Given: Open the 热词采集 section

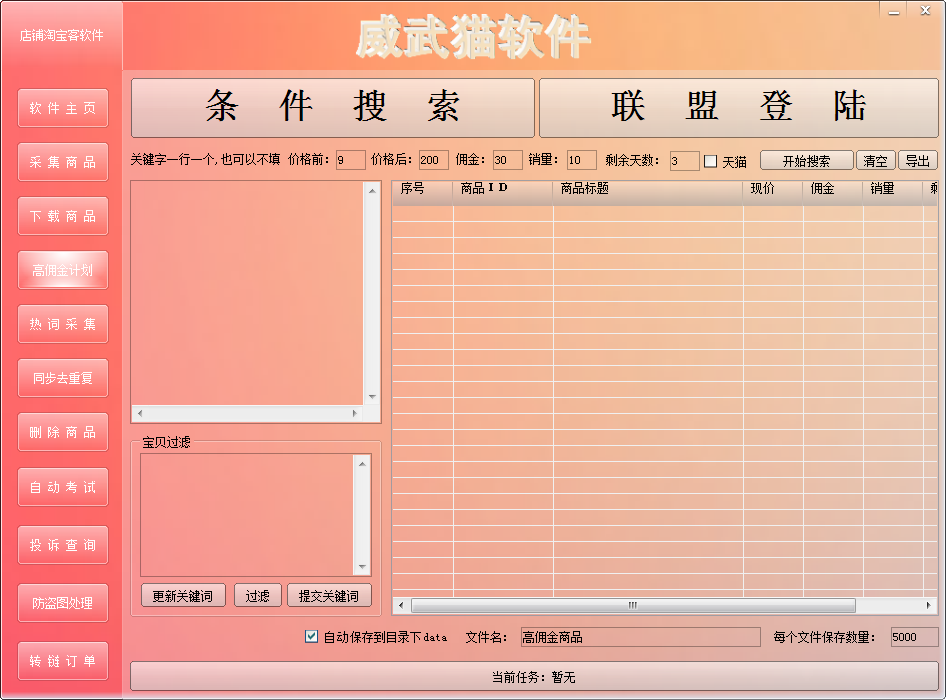Looking at the screenshot, I should click(63, 324).
